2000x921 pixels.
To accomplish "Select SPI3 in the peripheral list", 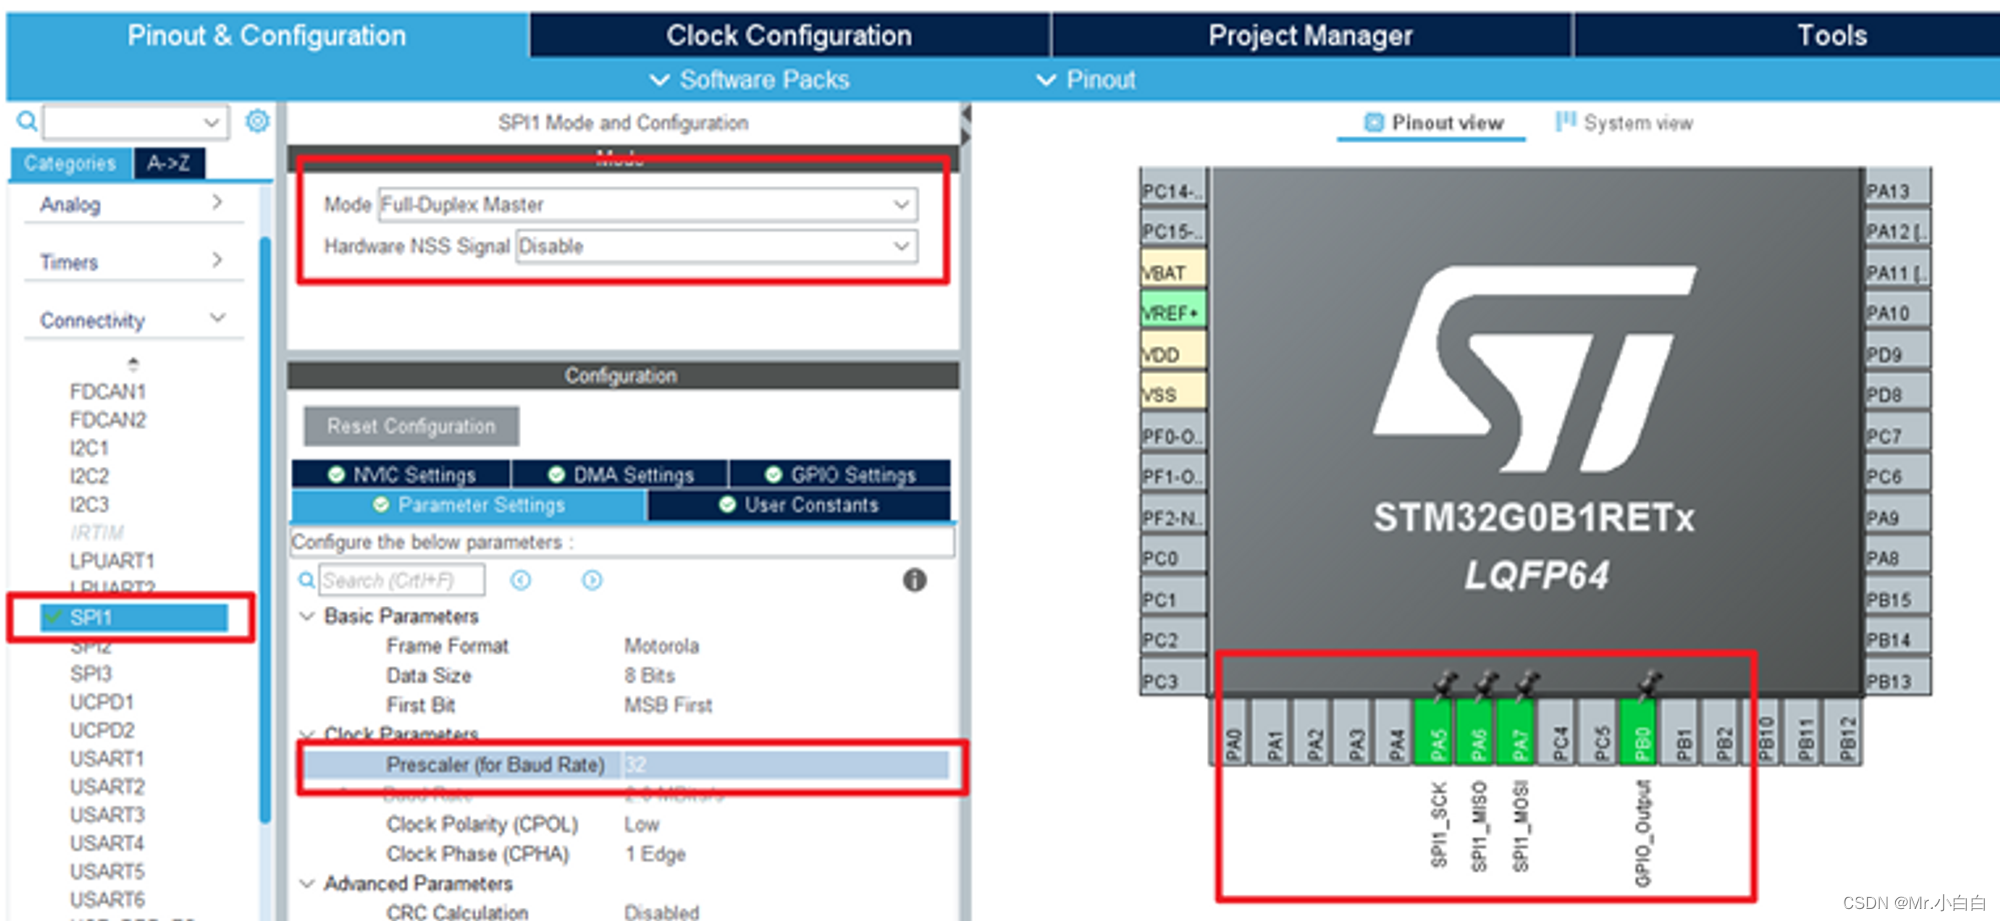I will (91, 674).
